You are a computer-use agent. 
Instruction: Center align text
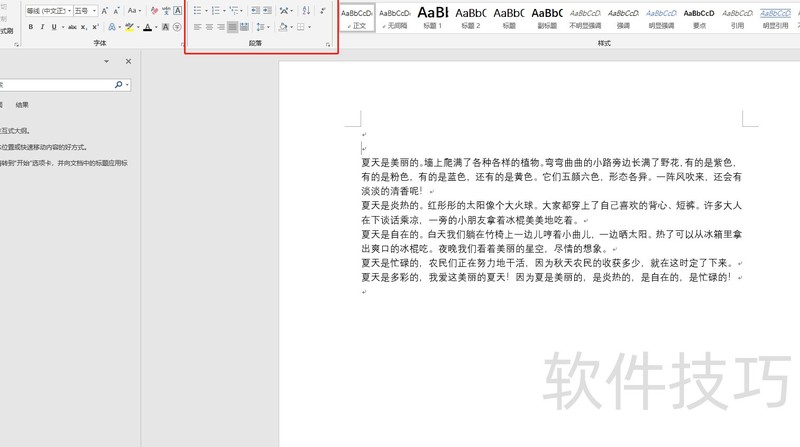click(209, 27)
